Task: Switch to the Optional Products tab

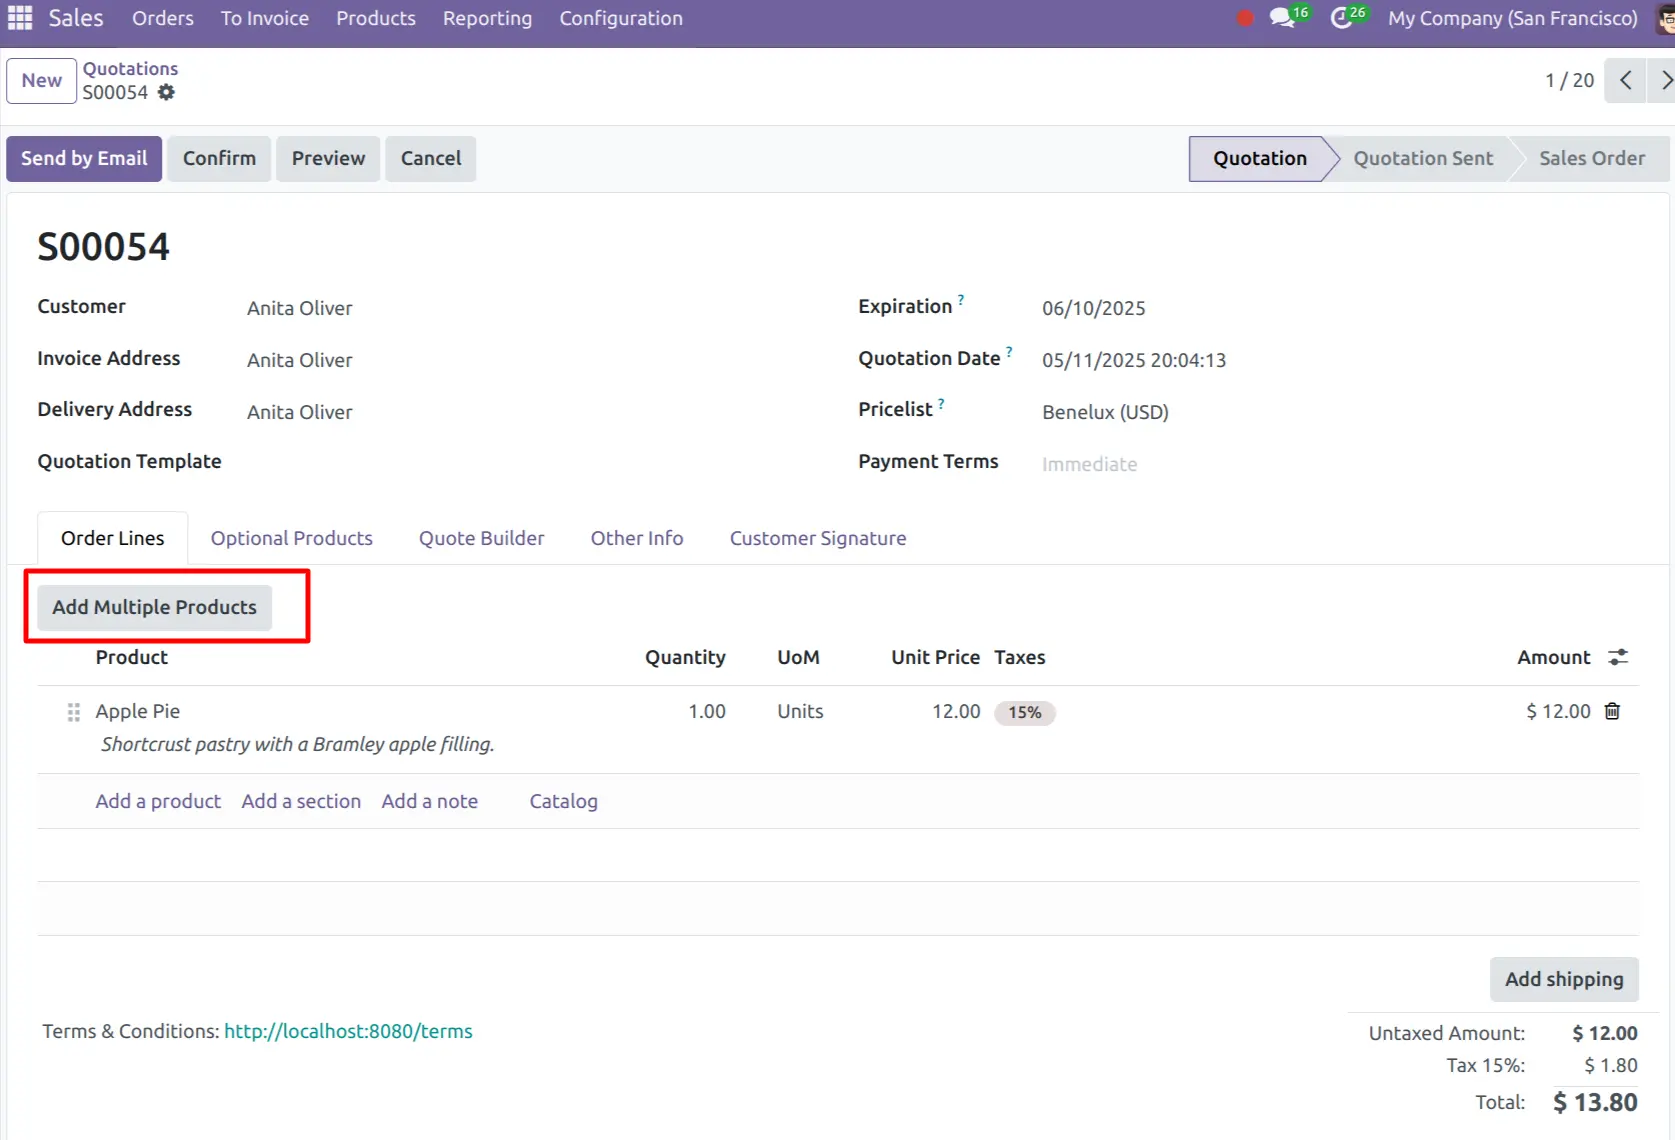Action: click(x=292, y=538)
